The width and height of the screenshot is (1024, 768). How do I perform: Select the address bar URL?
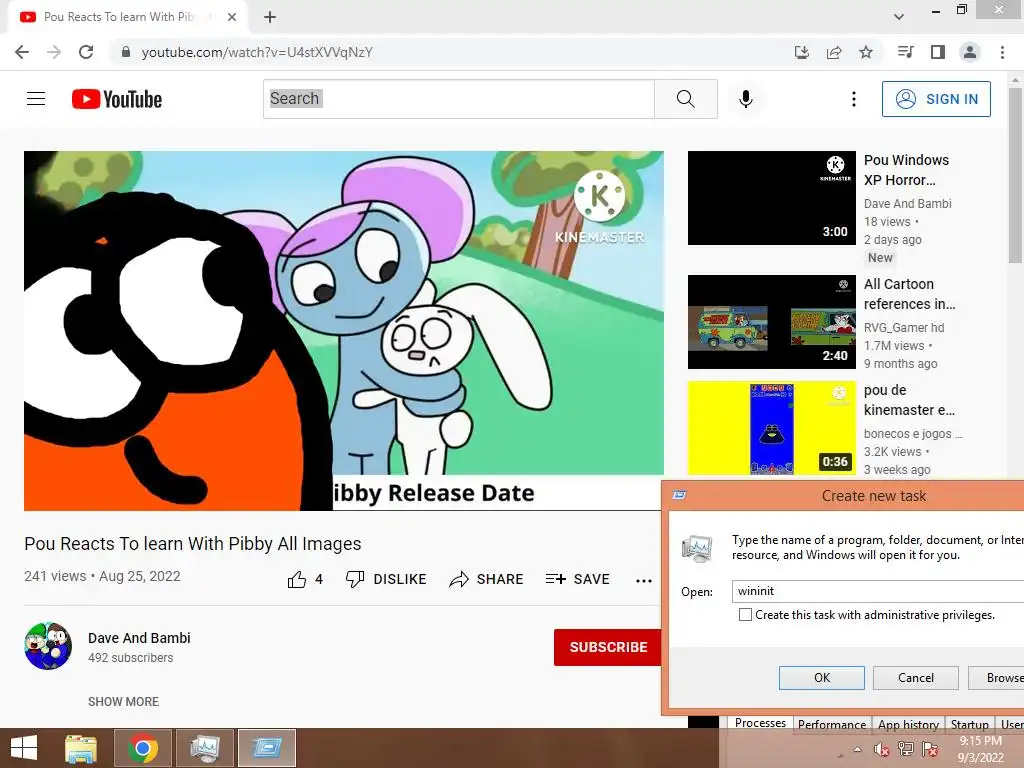257,52
